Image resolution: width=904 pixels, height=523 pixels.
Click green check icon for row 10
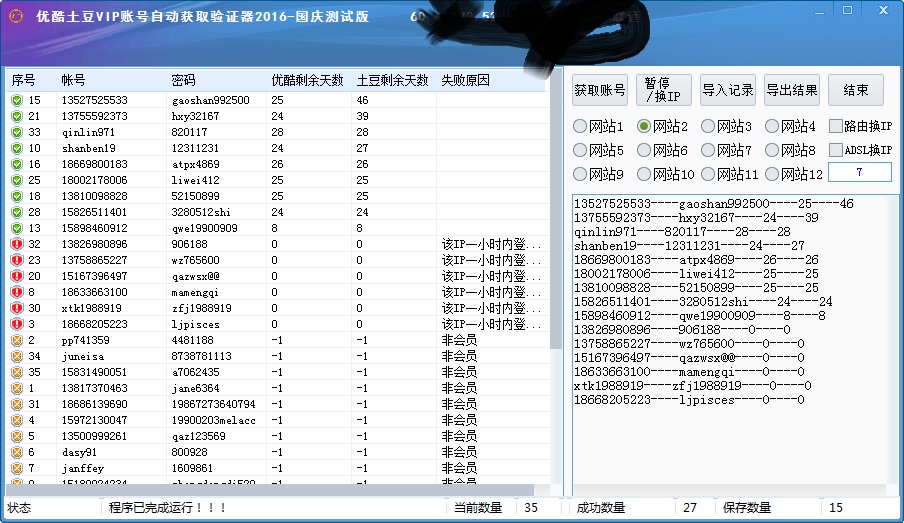(x=17, y=148)
